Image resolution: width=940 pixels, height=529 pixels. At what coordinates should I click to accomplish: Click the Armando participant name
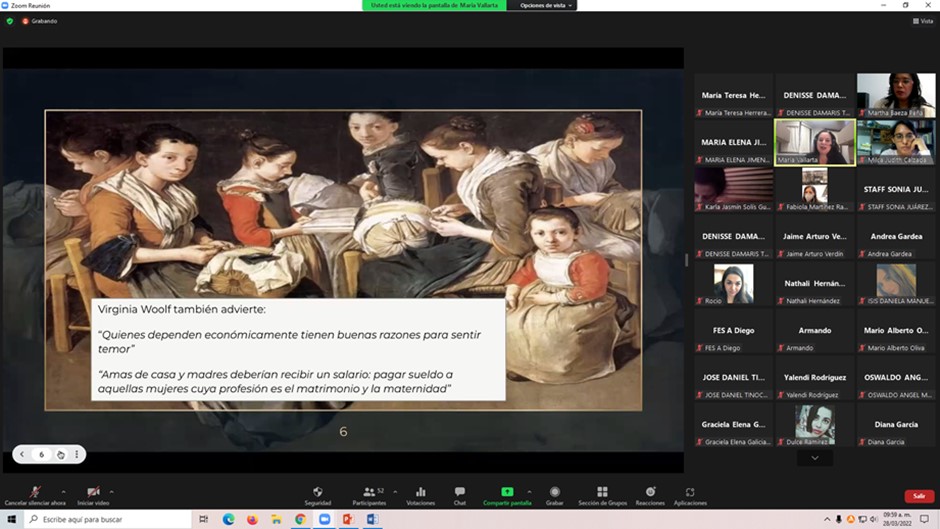tap(815, 330)
